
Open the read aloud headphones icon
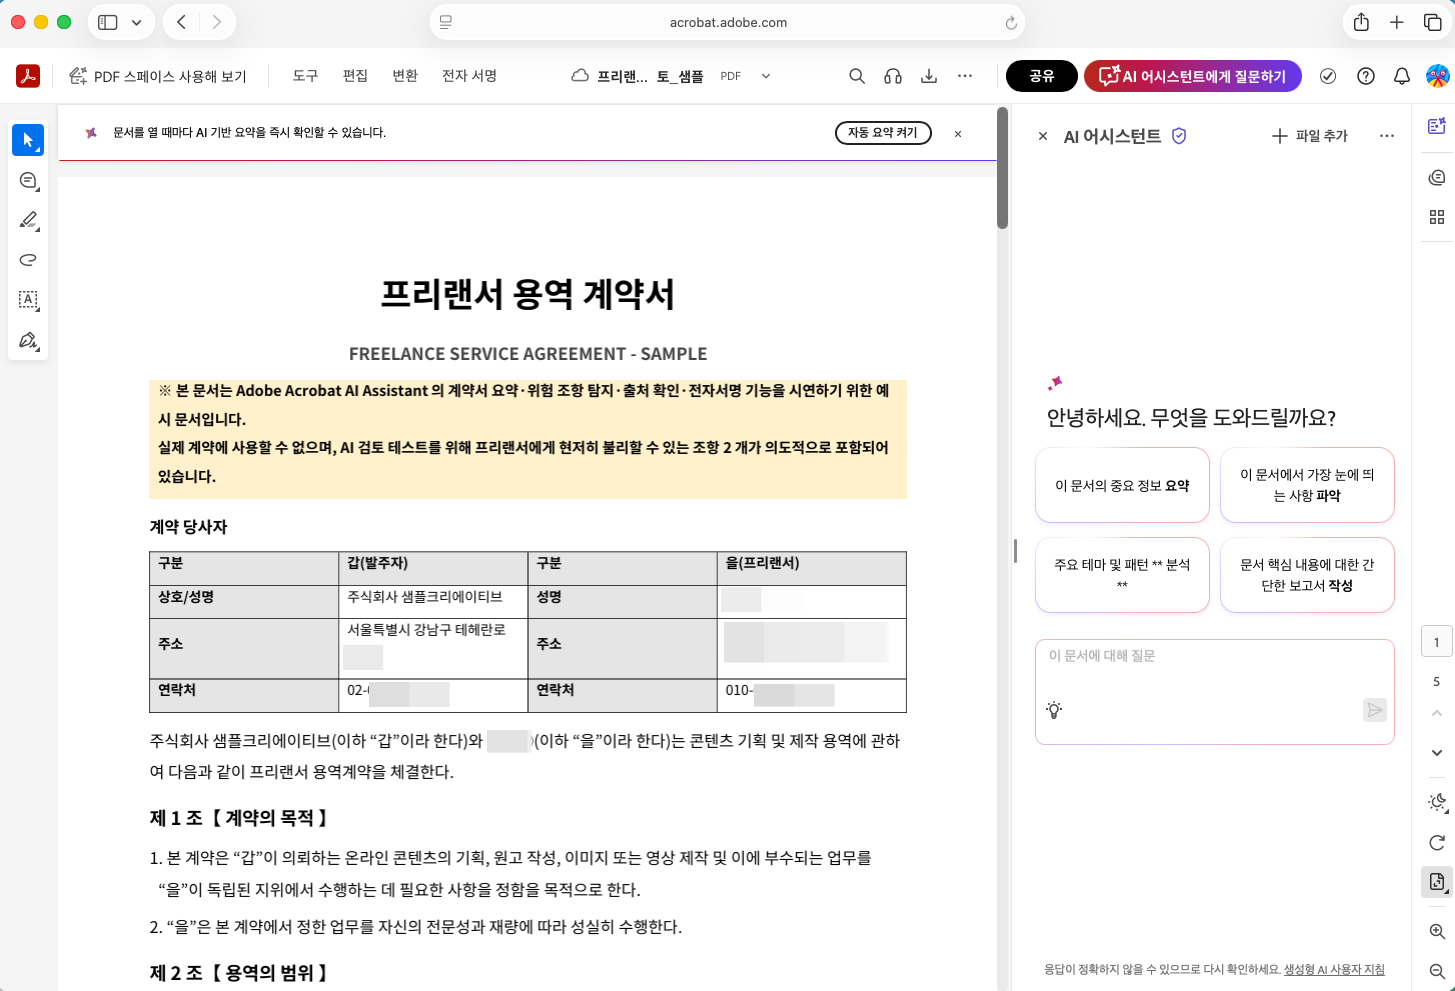(893, 76)
